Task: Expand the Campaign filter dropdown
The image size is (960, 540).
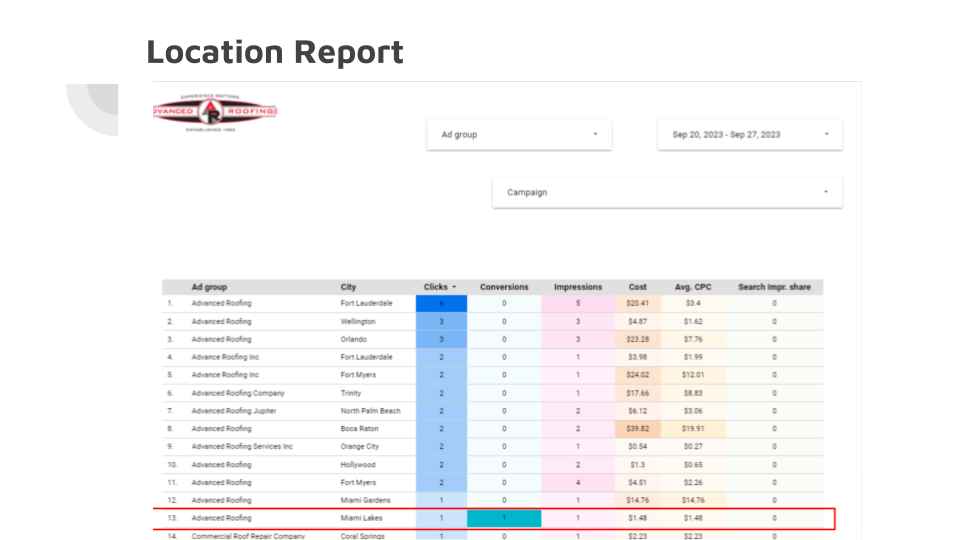Action: (x=667, y=192)
